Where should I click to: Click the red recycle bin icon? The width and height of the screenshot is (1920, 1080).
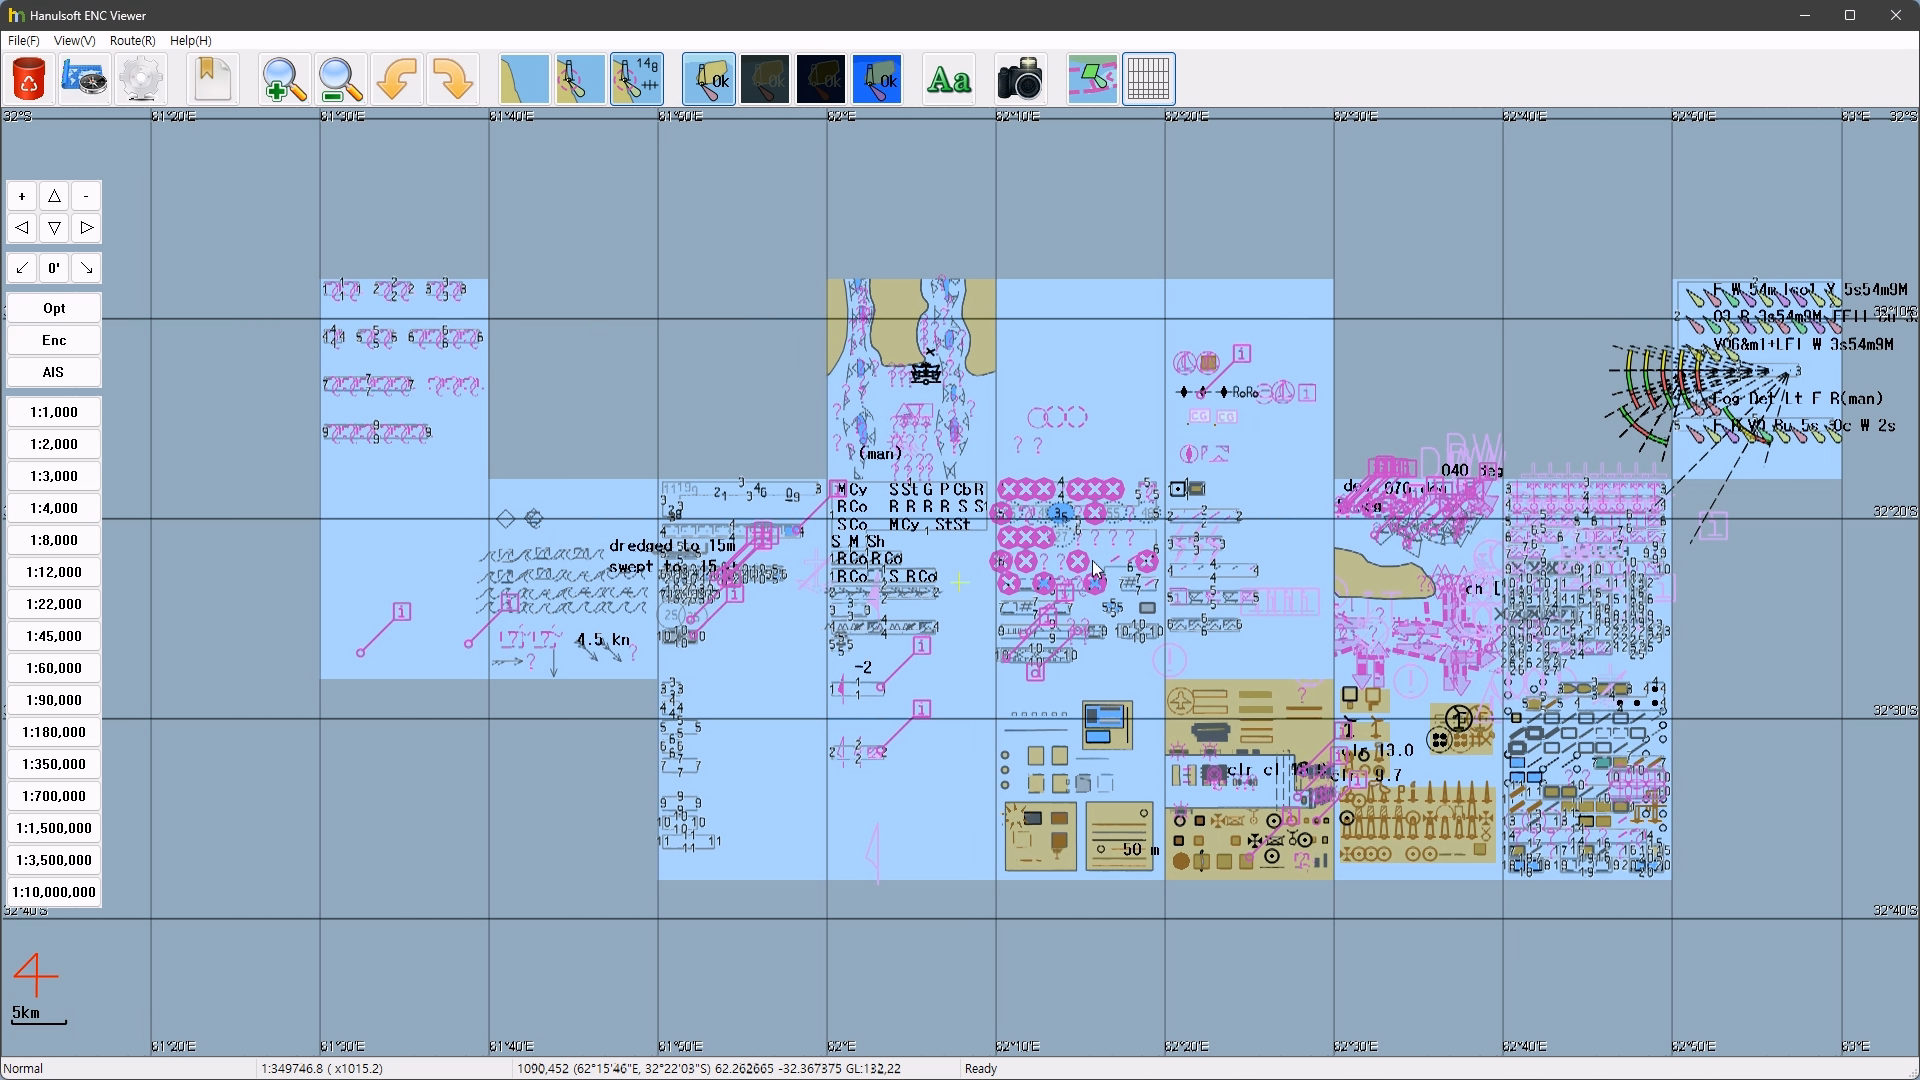click(x=29, y=79)
